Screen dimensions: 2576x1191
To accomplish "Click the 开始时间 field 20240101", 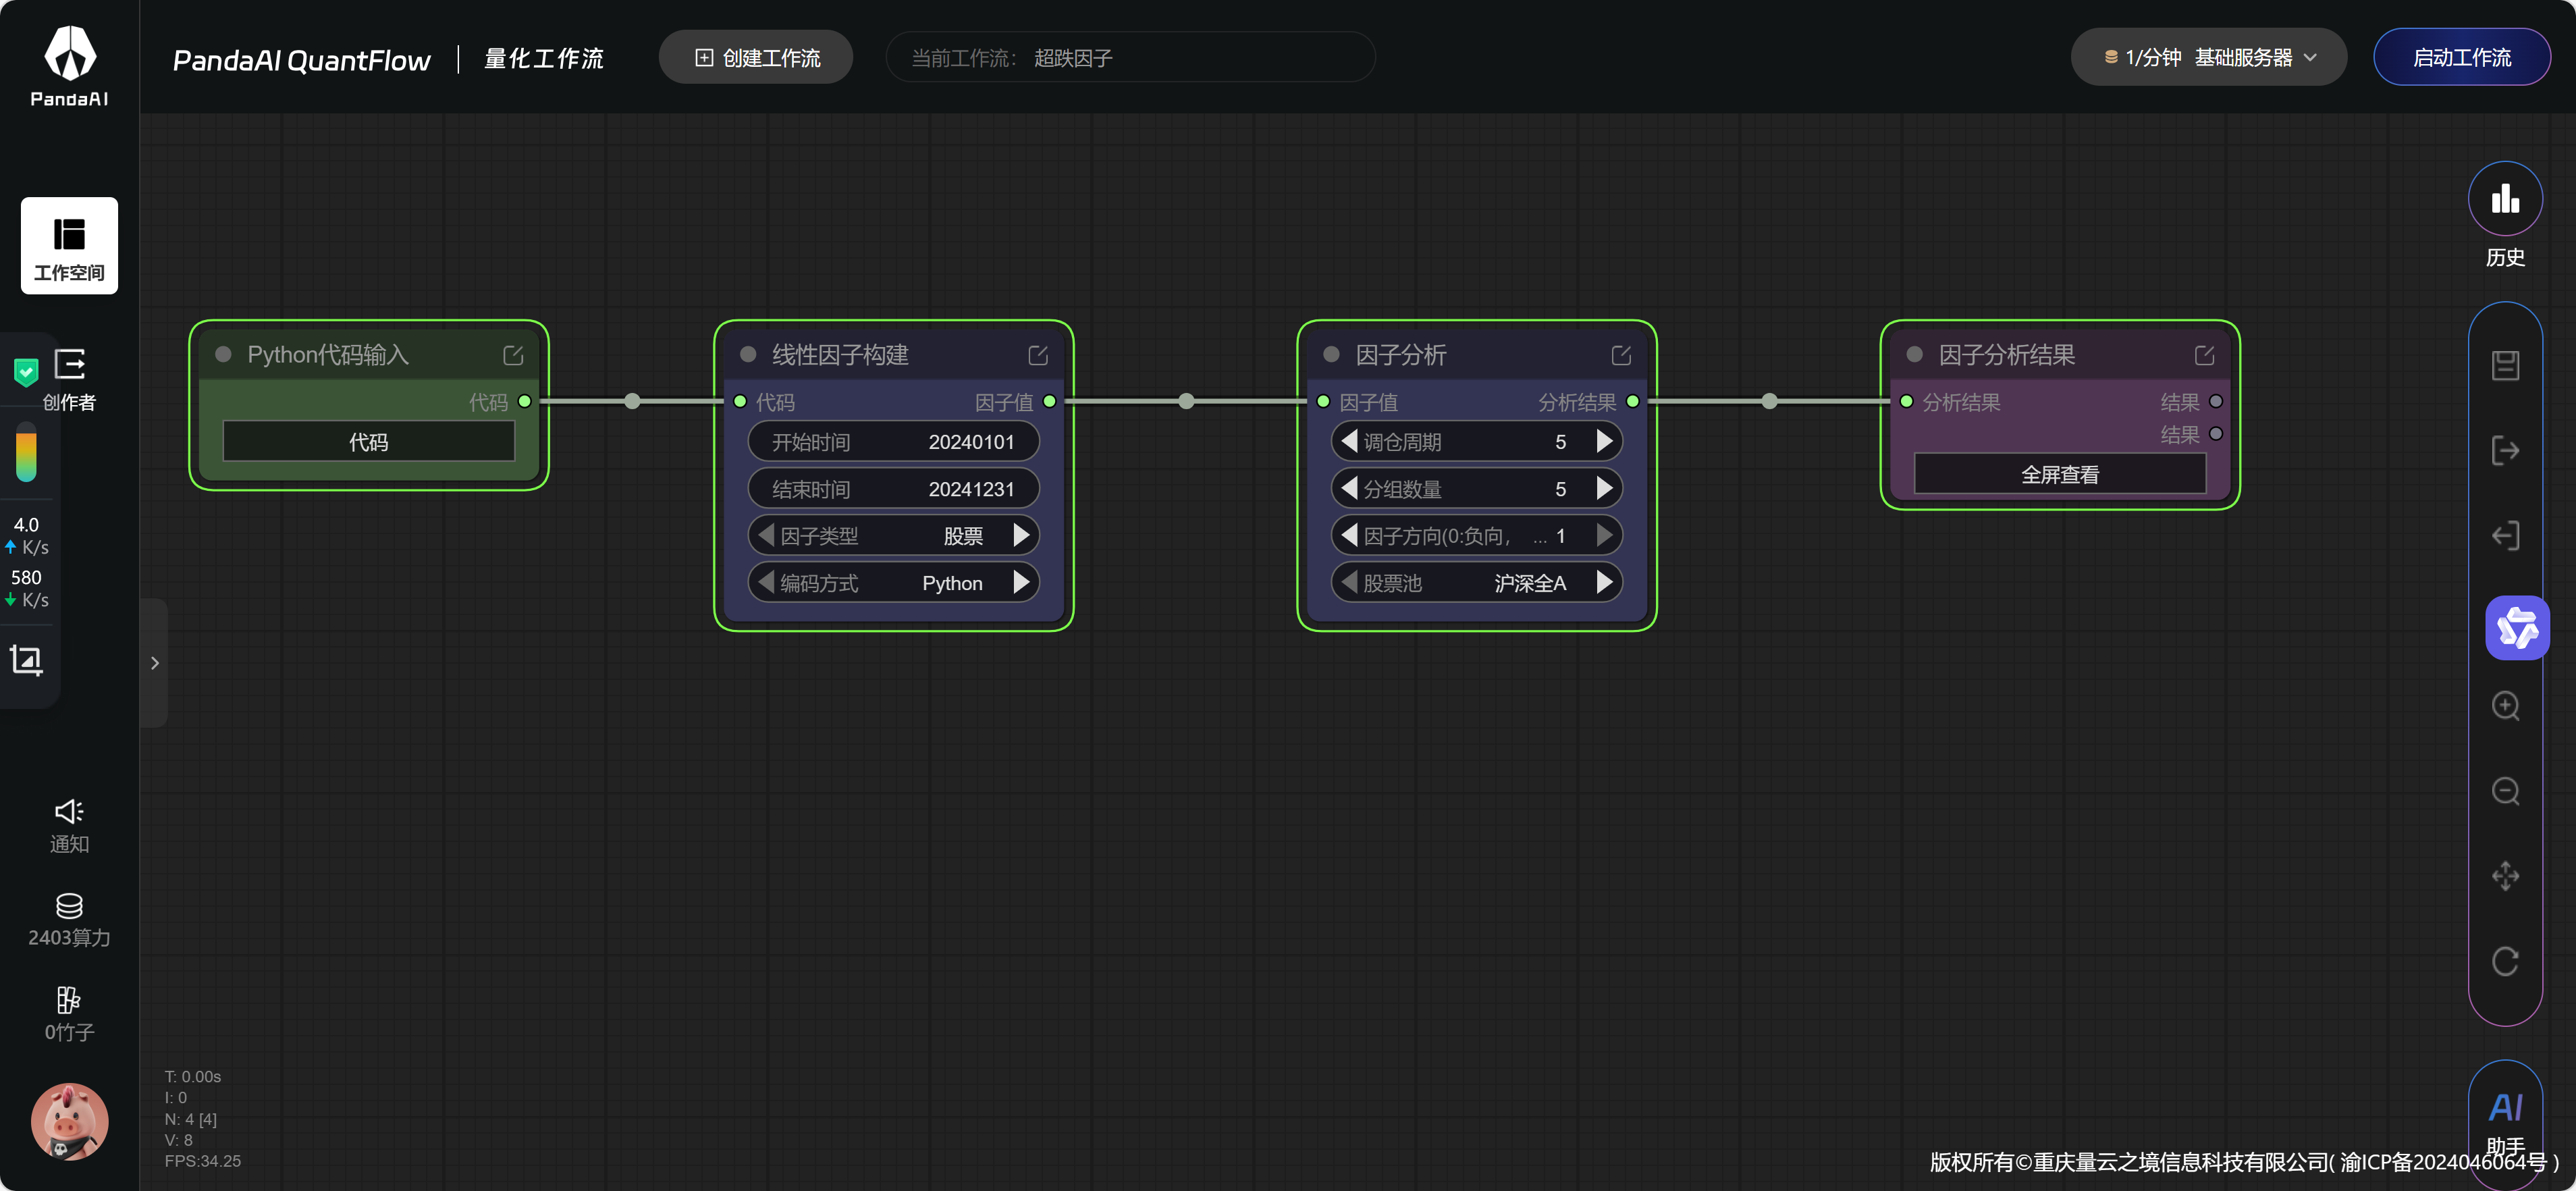I will click(893, 441).
